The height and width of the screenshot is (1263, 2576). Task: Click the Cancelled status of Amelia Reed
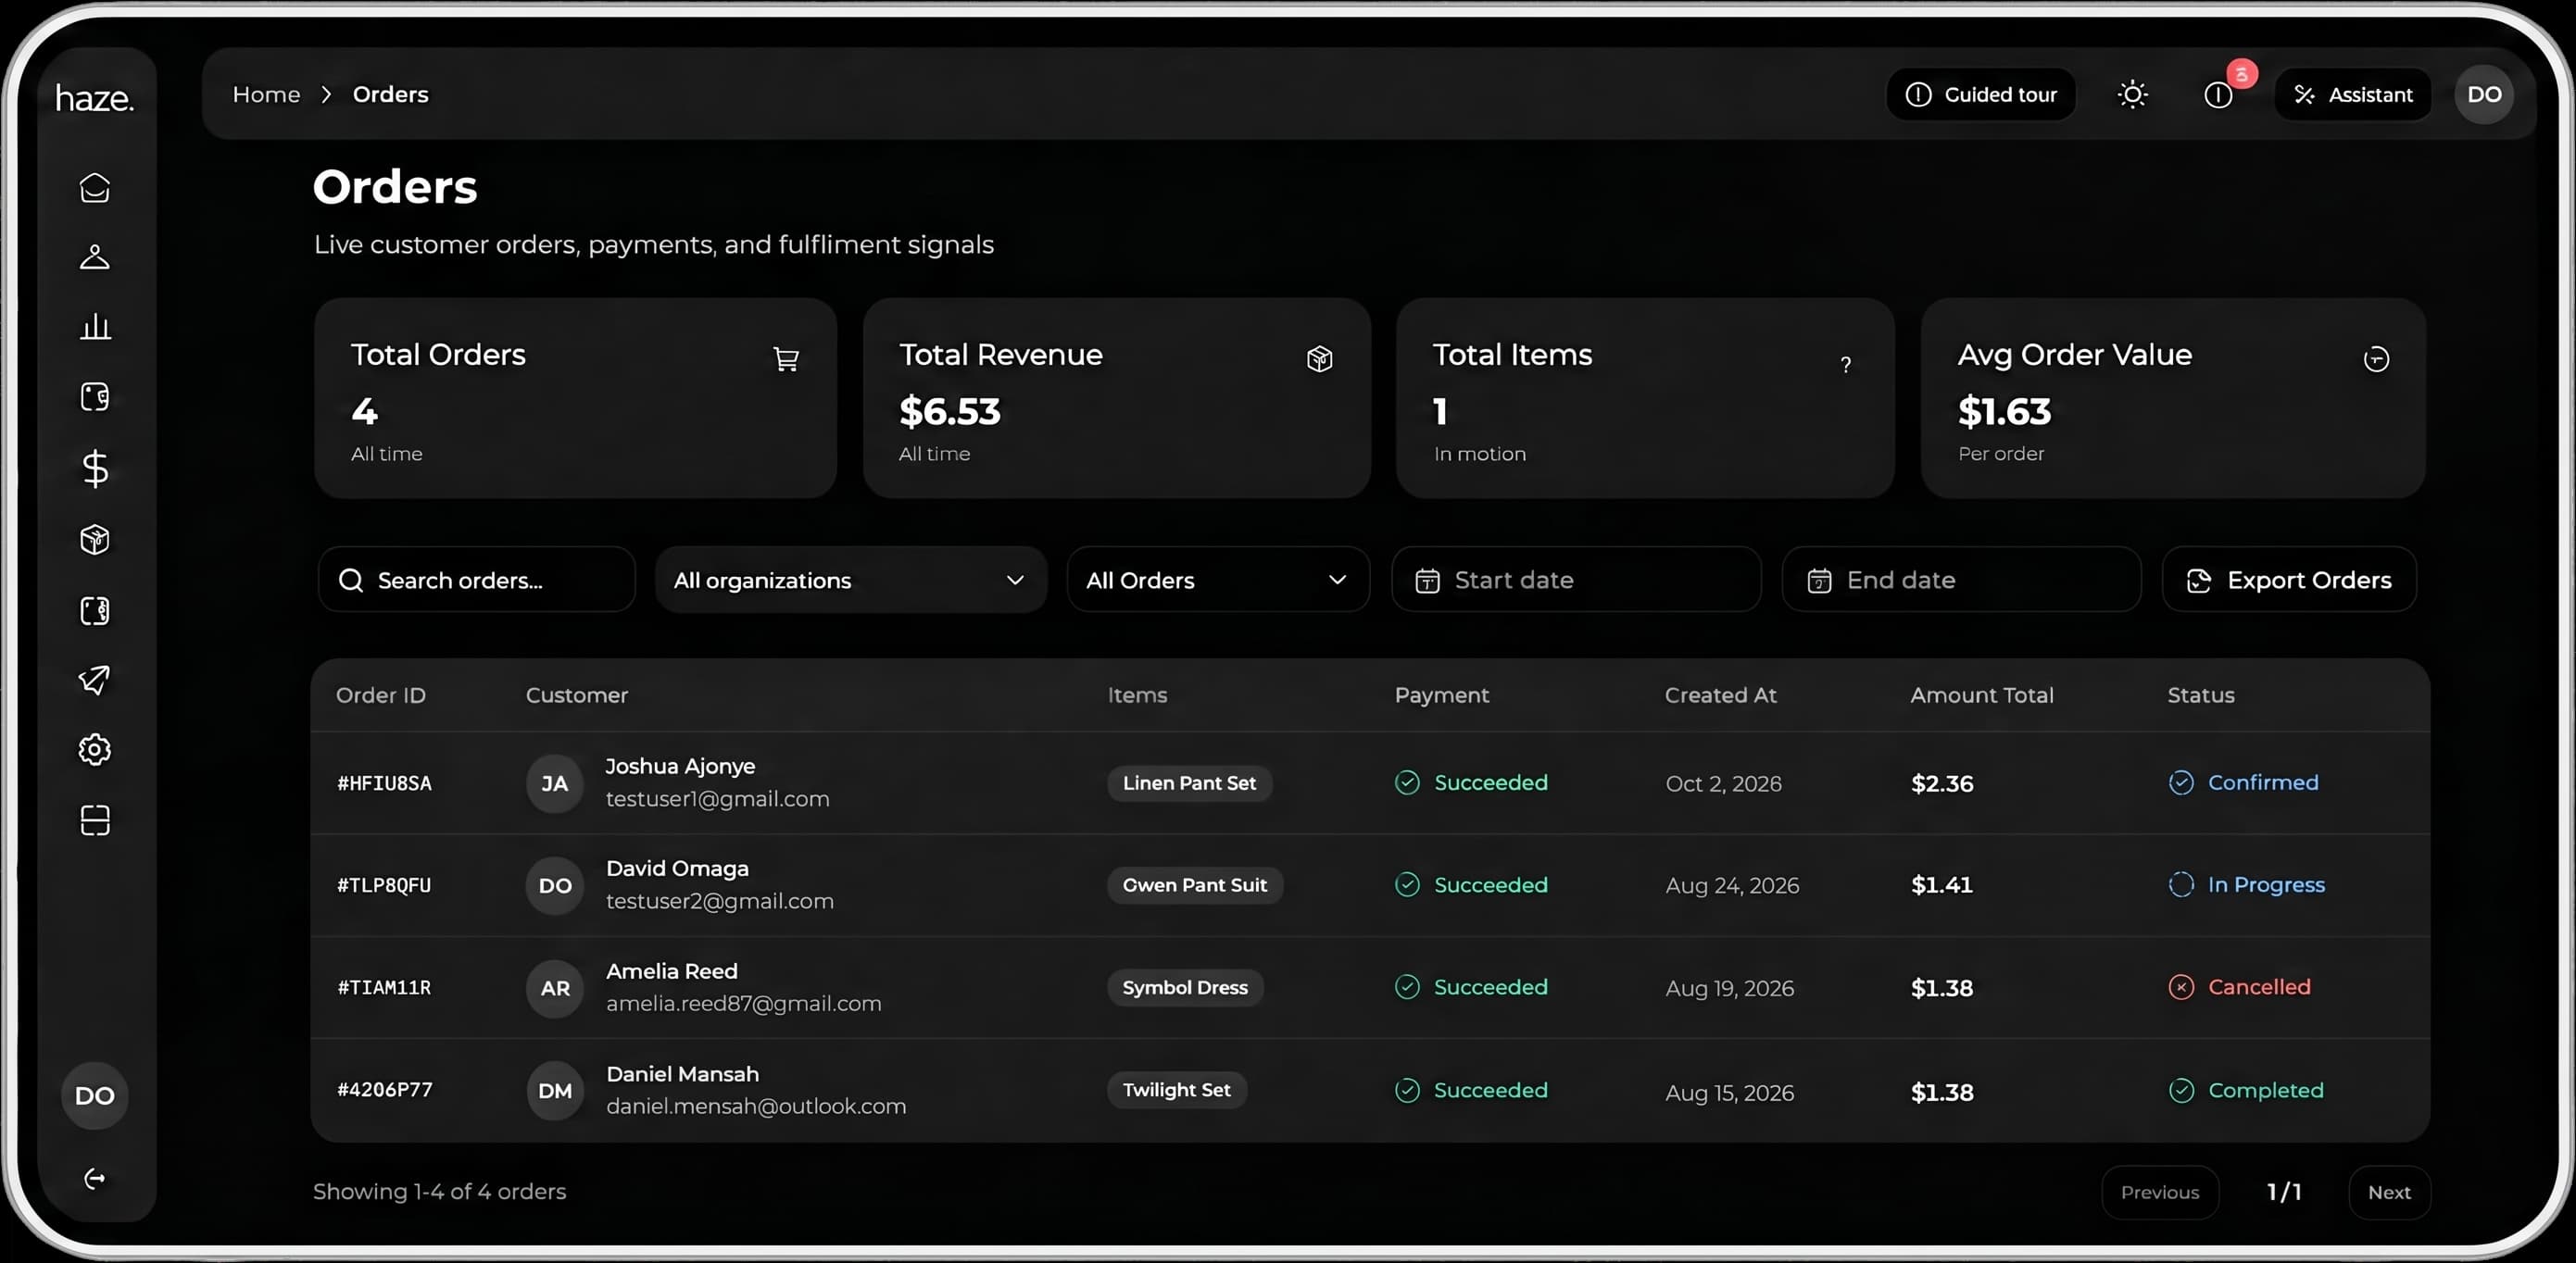(x=2239, y=987)
